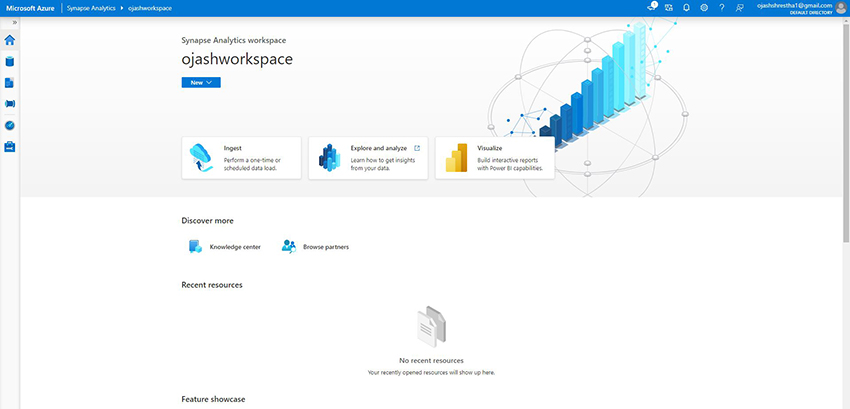Click the Knowledge center icon

click(x=195, y=246)
